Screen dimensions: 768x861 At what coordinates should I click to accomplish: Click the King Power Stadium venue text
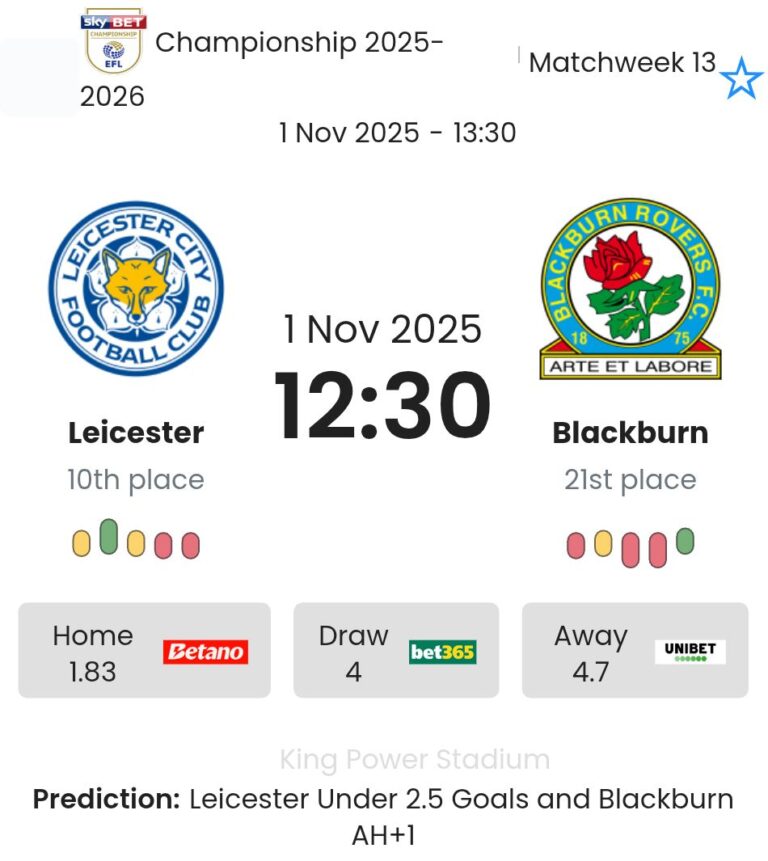[415, 759]
